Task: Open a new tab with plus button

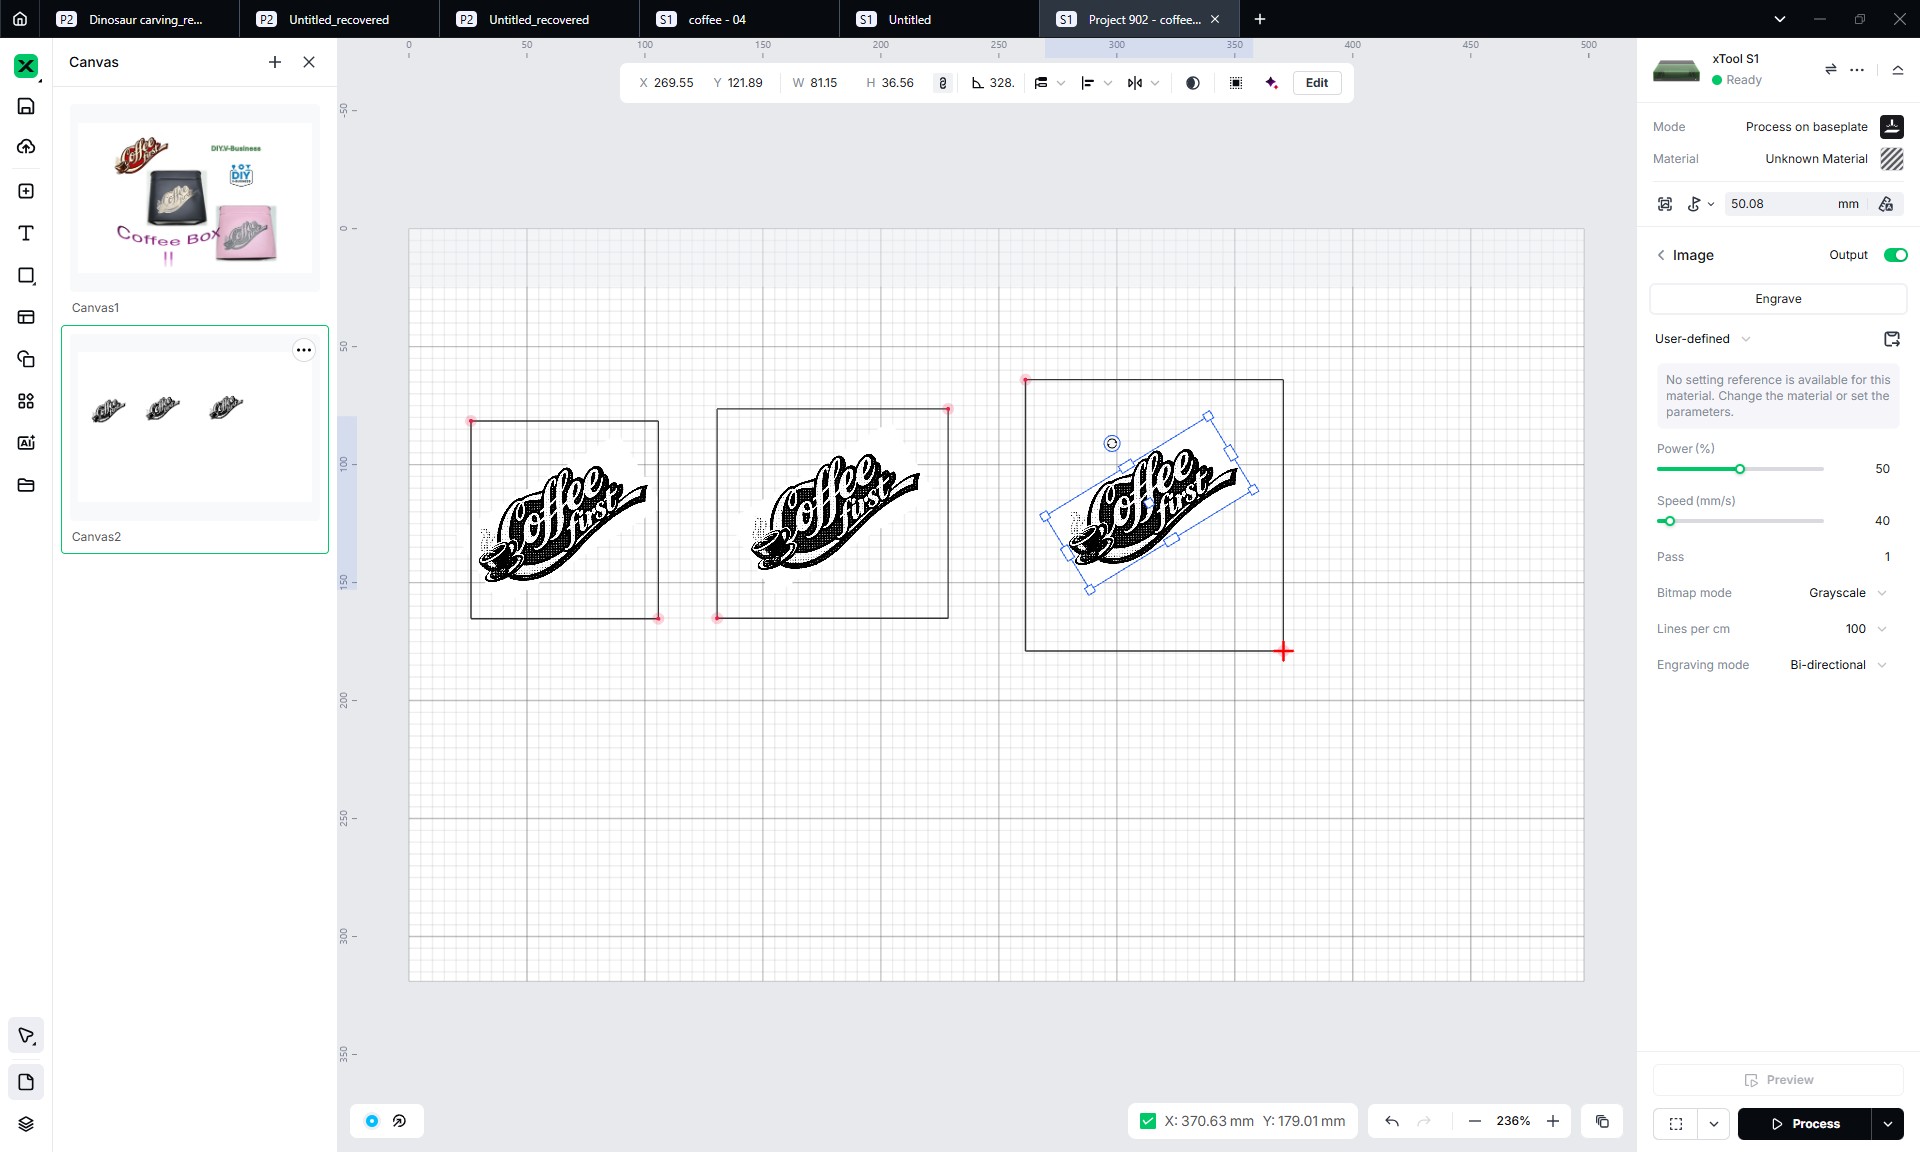Action: (1260, 19)
